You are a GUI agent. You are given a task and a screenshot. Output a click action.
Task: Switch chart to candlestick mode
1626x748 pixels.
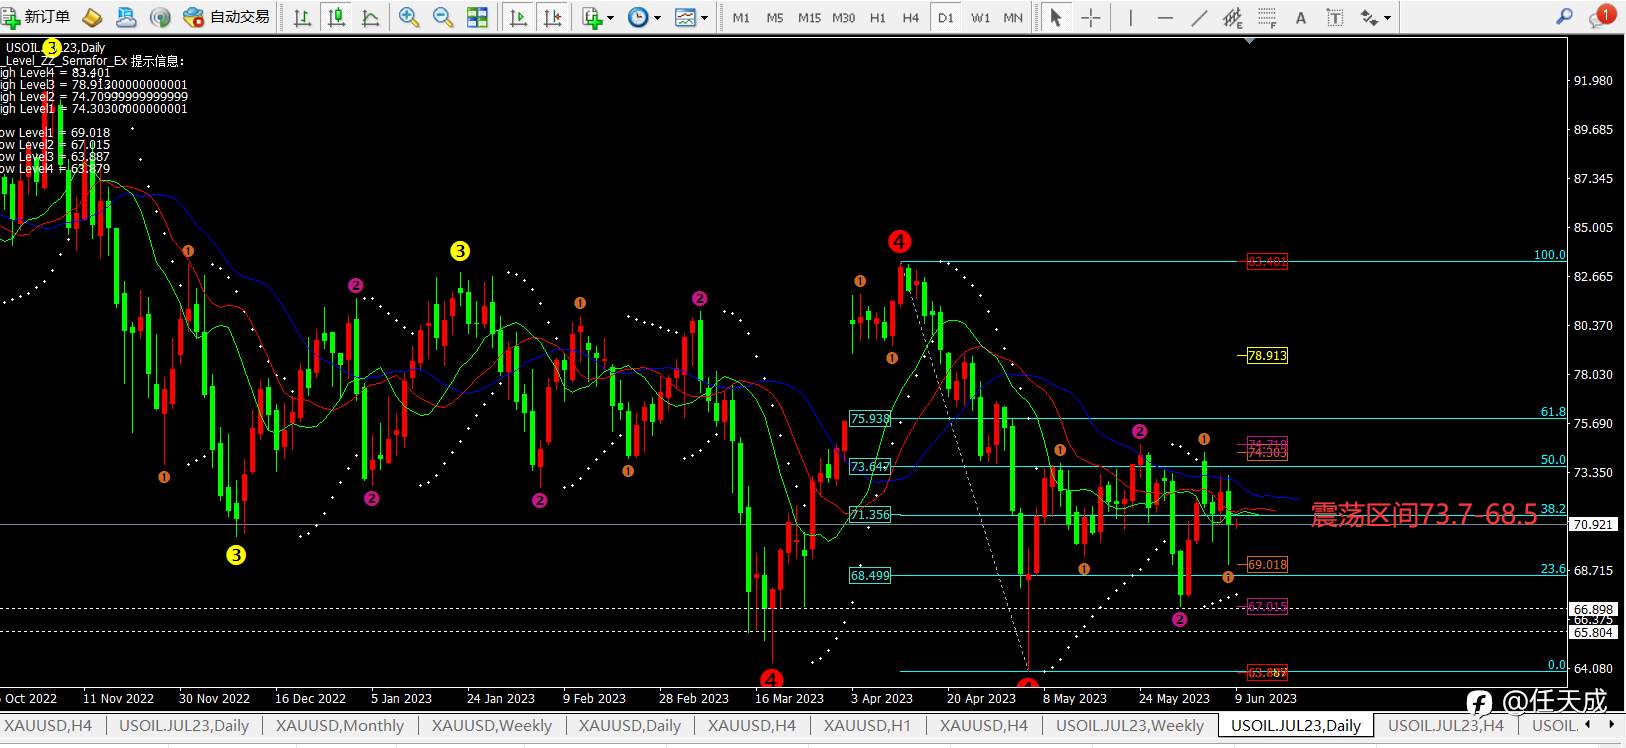click(336, 17)
